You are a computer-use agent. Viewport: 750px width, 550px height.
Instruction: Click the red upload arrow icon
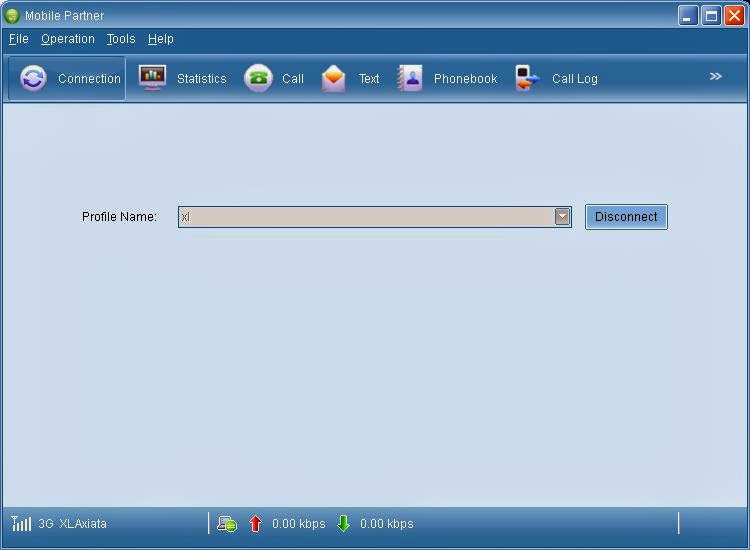click(x=256, y=524)
